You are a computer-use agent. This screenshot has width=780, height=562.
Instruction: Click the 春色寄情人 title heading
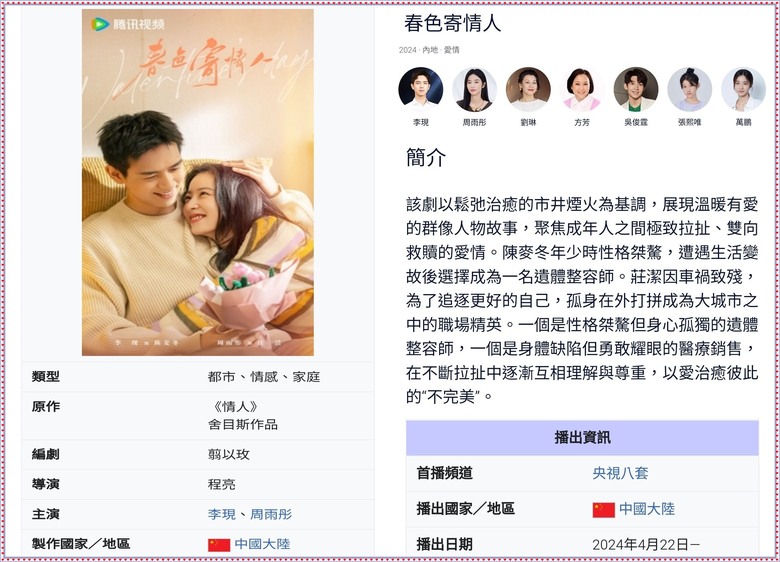coord(452,23)
